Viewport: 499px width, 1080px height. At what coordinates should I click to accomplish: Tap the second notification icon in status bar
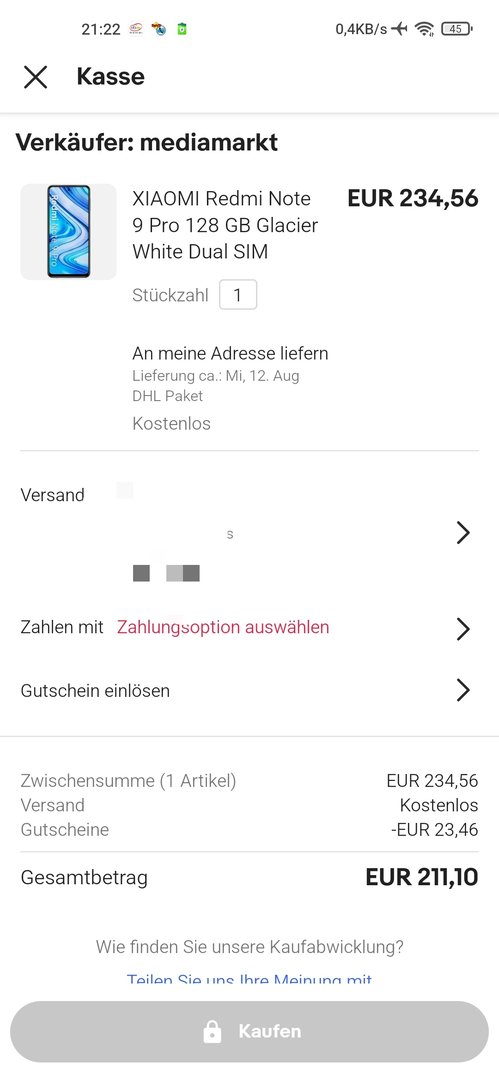pyautogui.click(x=159, y=29)
